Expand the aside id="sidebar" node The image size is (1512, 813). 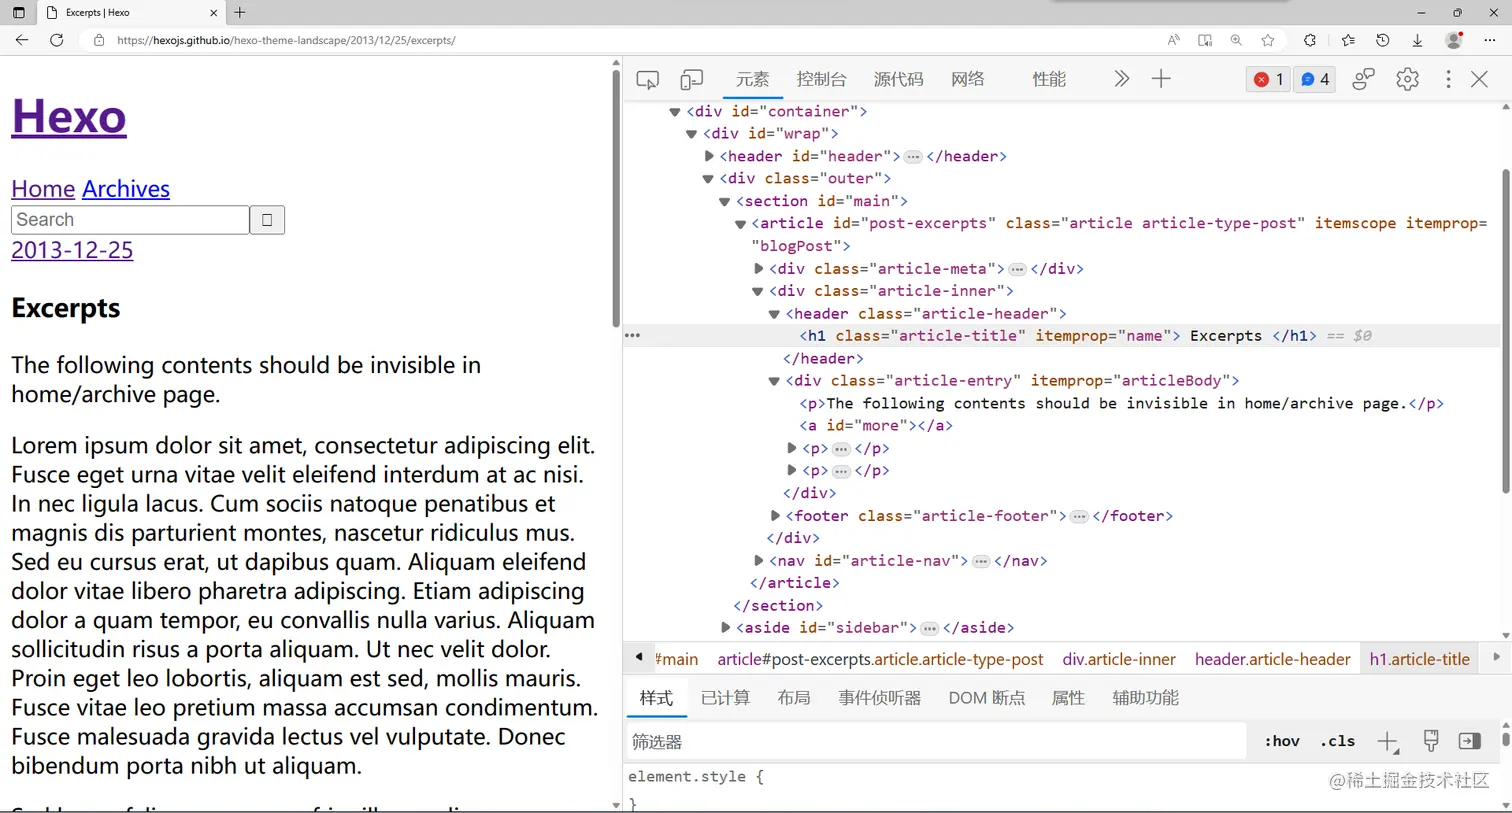[x=725, y=628]
